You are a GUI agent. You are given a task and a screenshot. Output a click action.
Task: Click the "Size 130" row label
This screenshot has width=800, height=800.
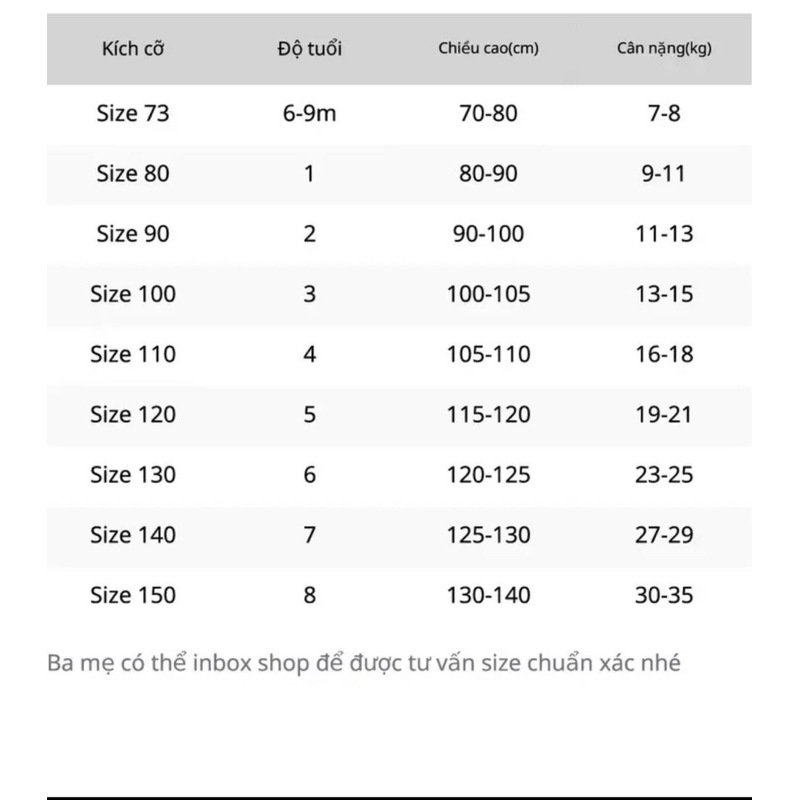tap(133, 474)
